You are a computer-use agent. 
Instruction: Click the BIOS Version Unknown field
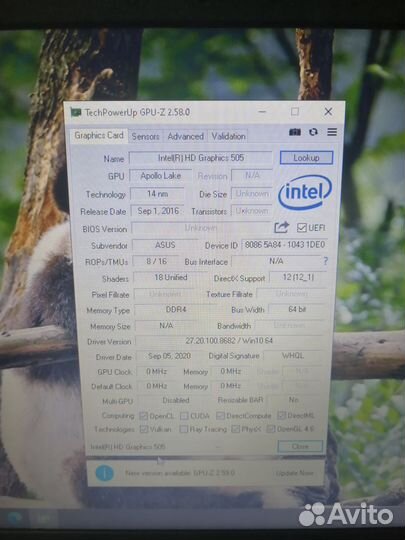click(x=201, y=228)
